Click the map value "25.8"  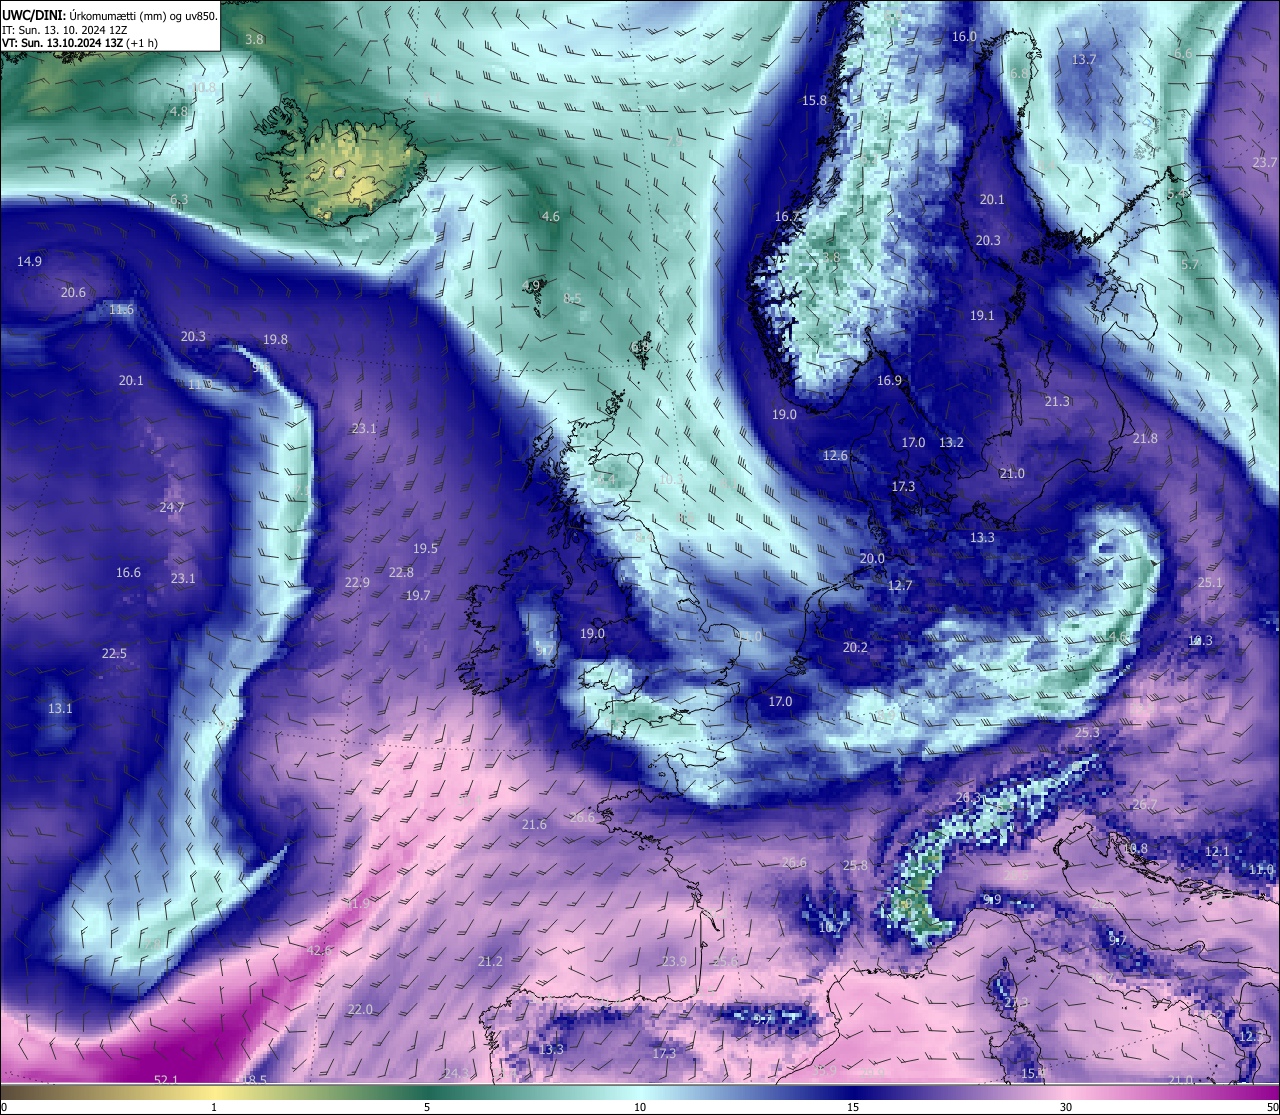tap(855, 865)
